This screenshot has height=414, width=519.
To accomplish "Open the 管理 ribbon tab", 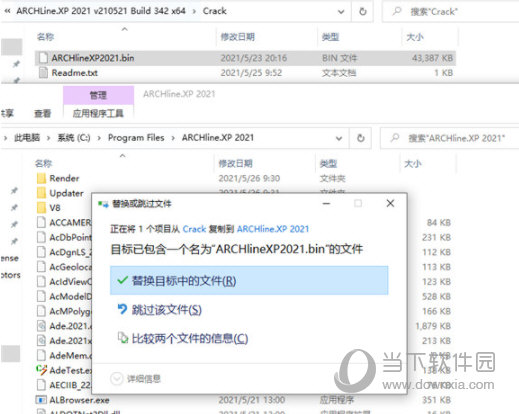I will [98, 95].
